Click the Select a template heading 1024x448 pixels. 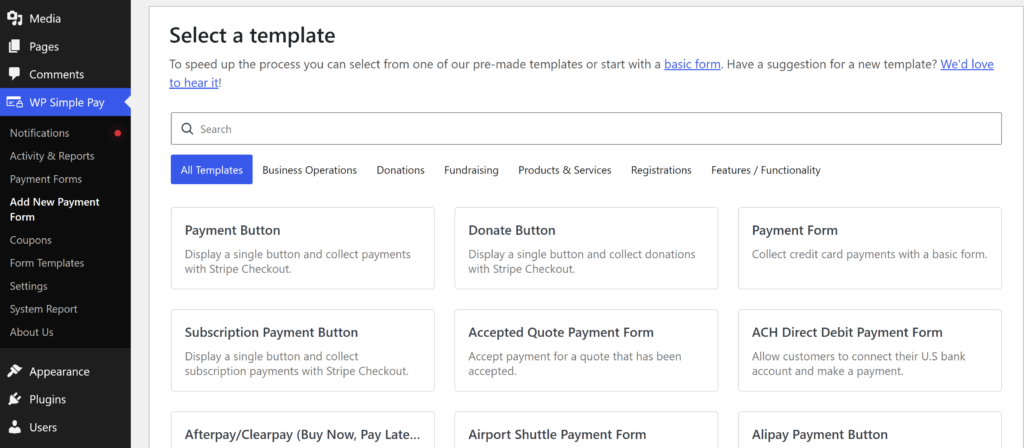pos(252,35)
